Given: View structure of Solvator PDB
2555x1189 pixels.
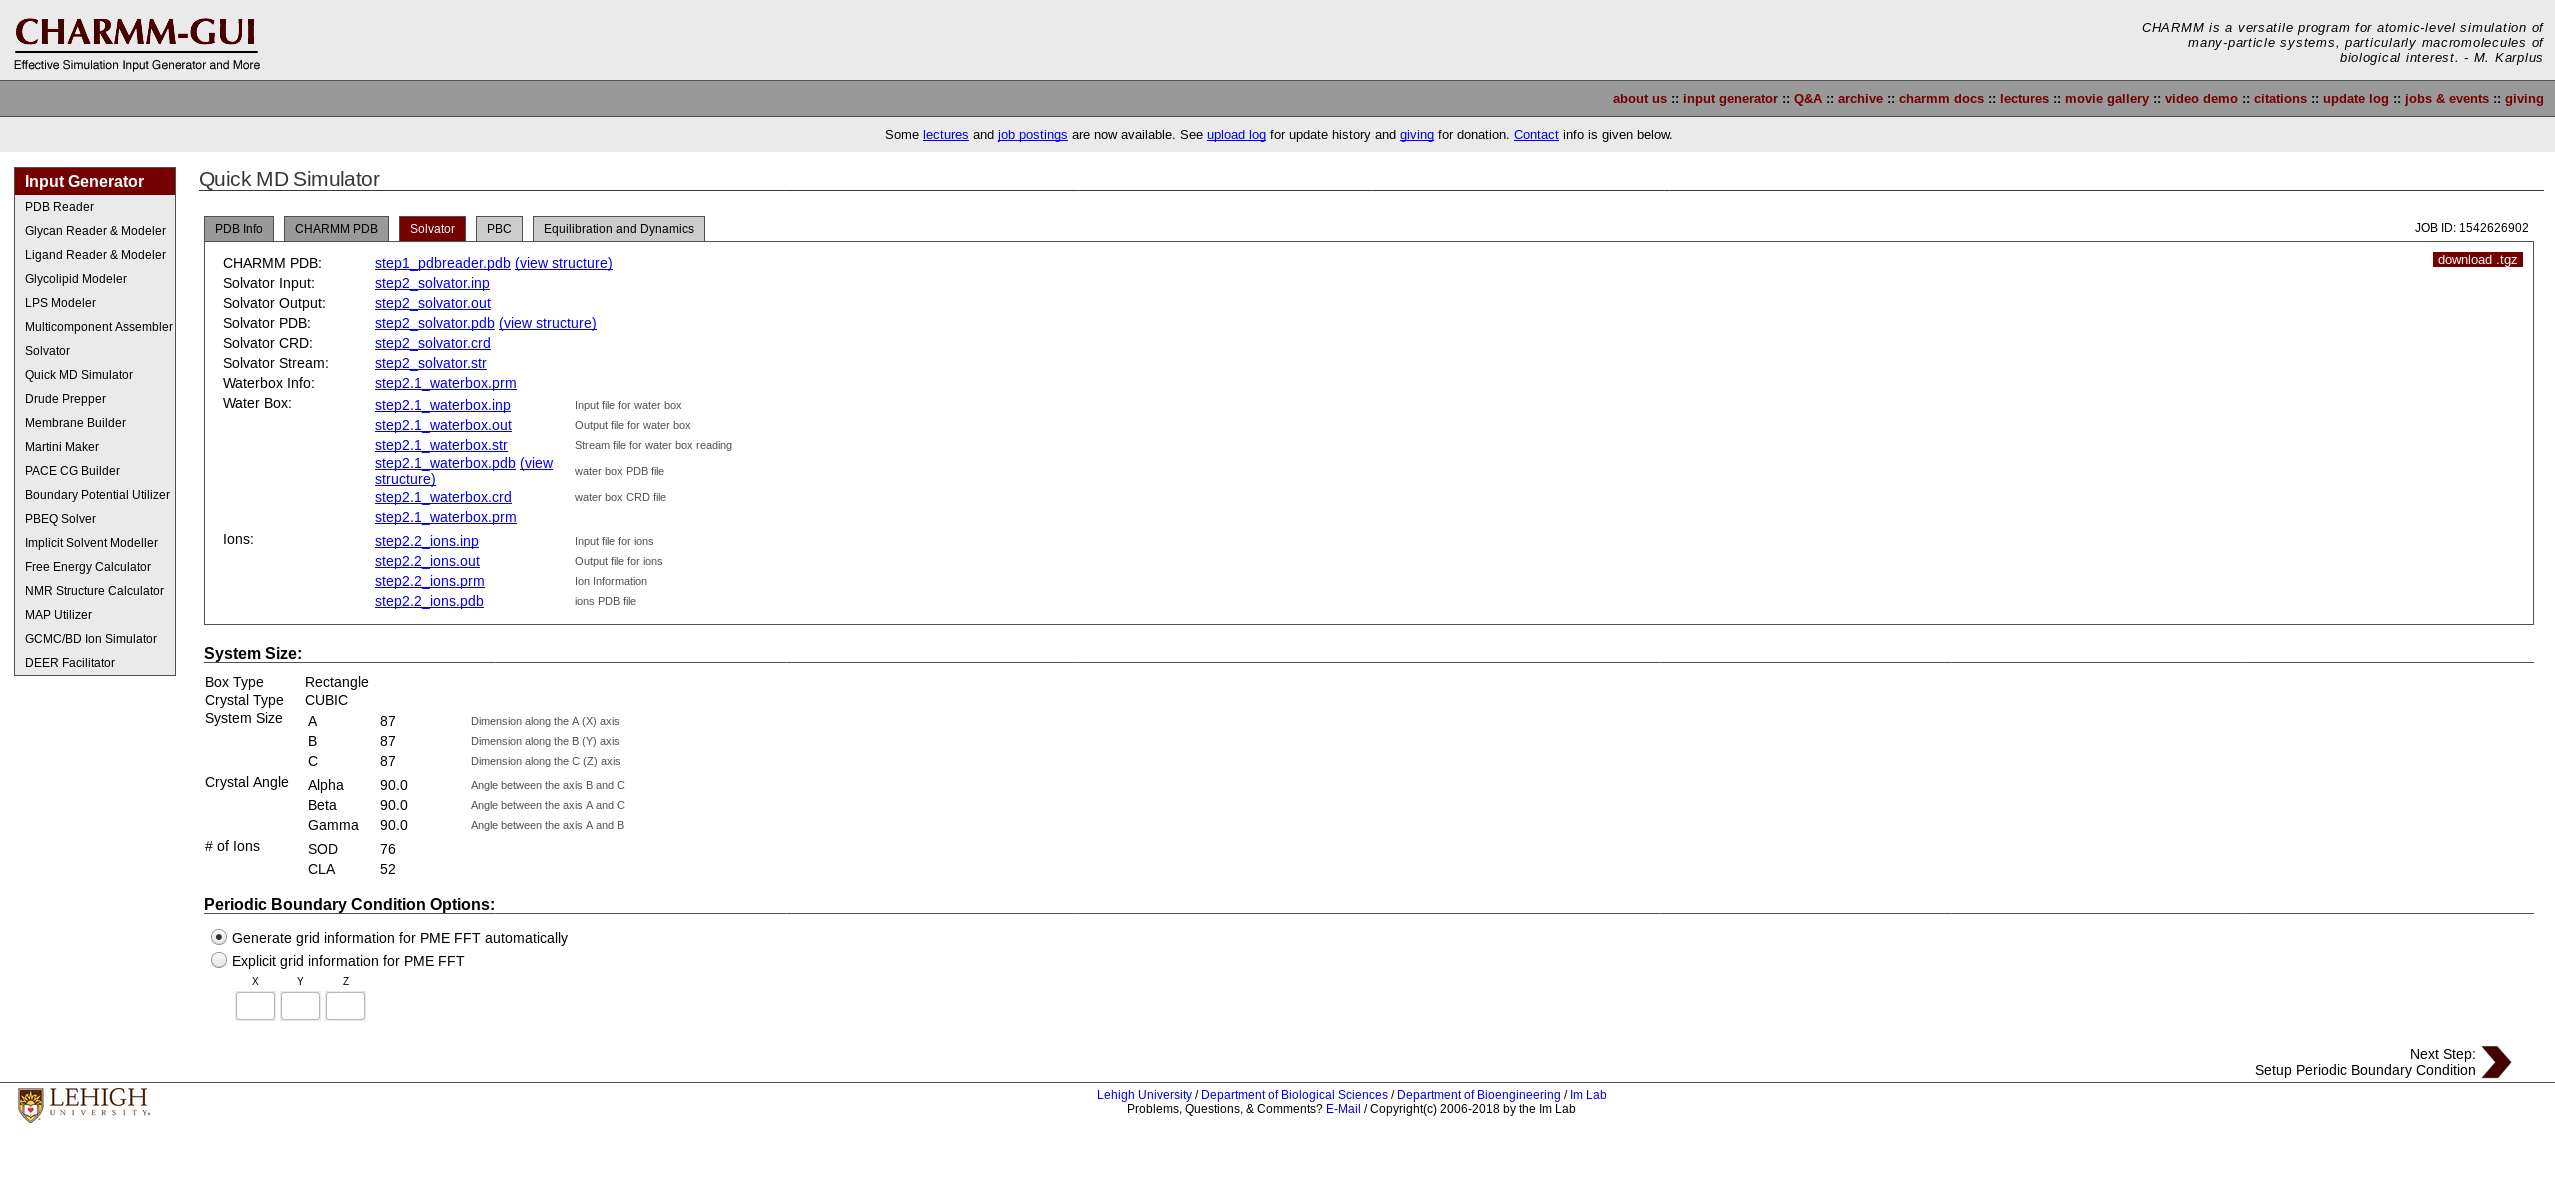Looking at the screenshot, I should pyautogui.click(x=548, y=323).
